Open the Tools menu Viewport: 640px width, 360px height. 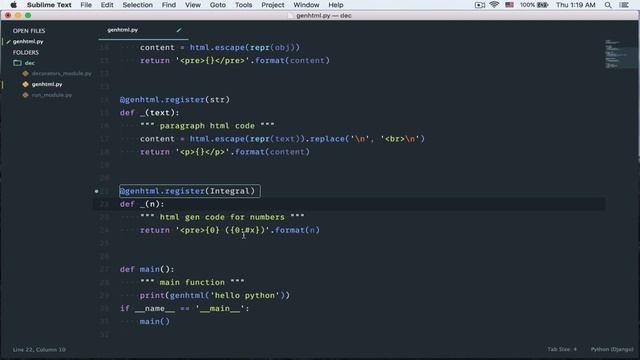click(x=243, y=5)
